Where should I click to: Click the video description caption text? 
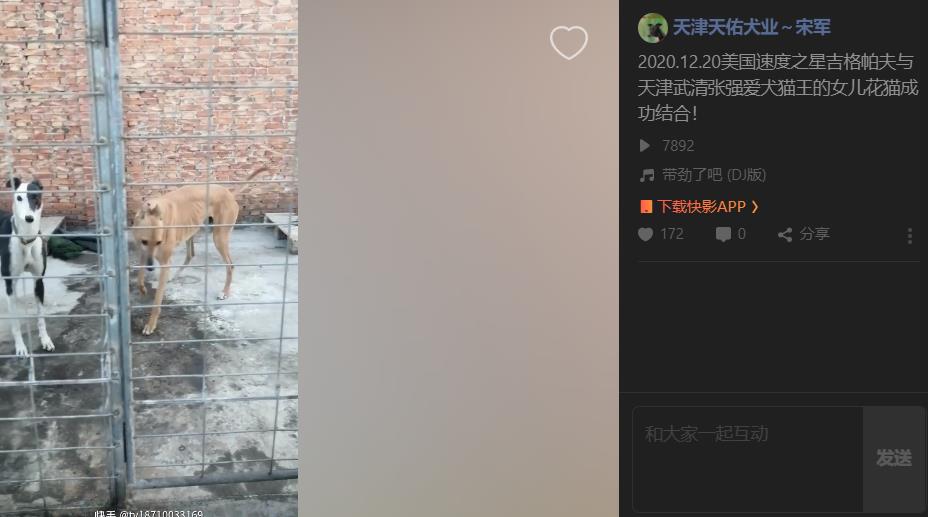(x=778, y=88)
